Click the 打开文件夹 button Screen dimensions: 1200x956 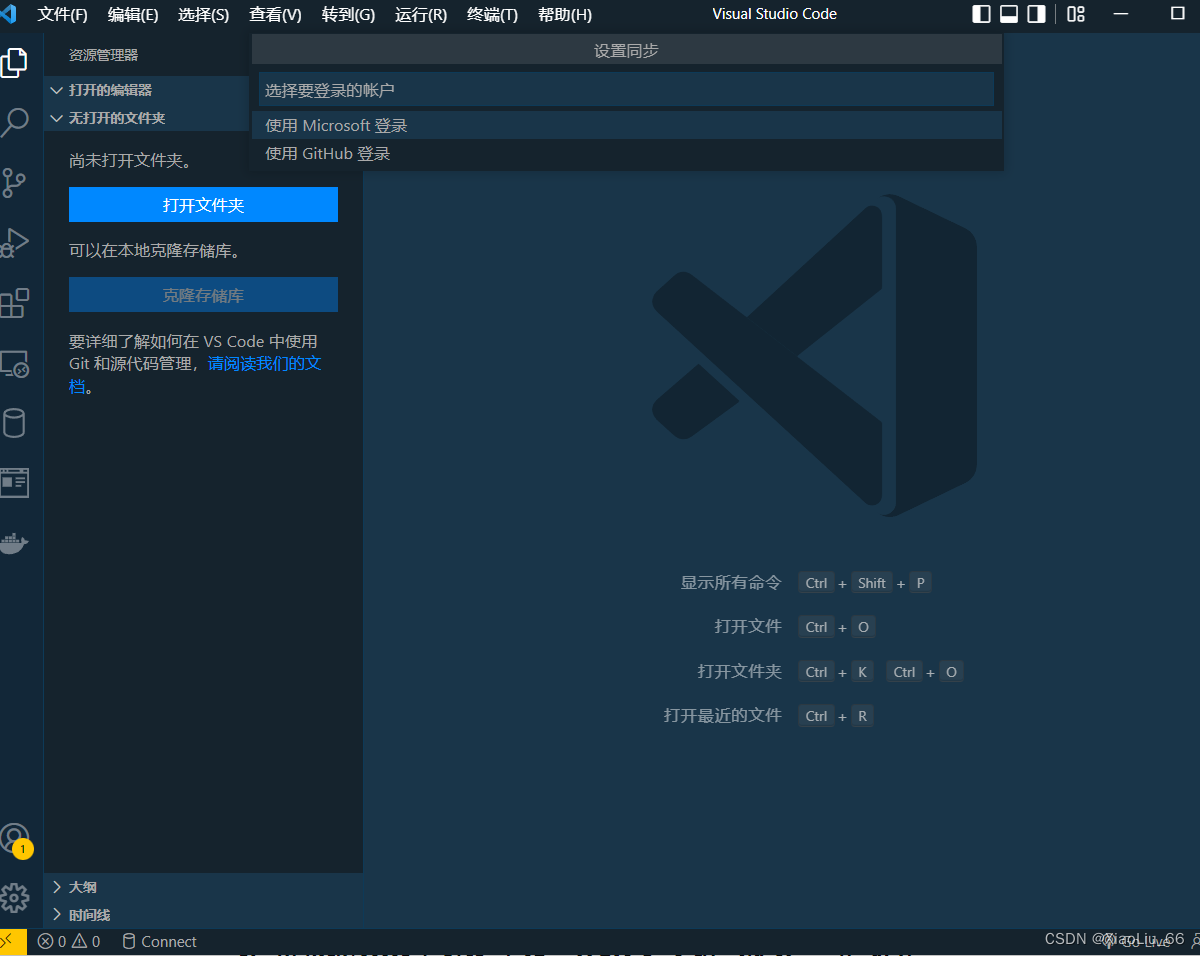point(203,205)
